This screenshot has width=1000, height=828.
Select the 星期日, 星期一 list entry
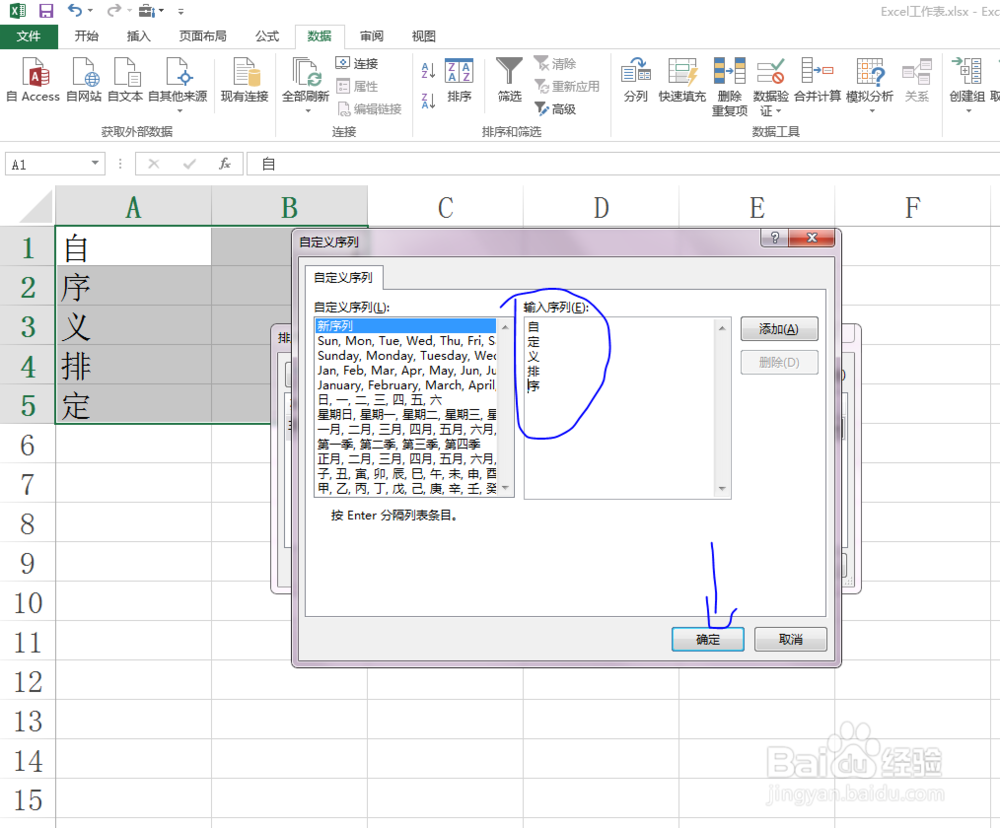[x=406, y=415]
